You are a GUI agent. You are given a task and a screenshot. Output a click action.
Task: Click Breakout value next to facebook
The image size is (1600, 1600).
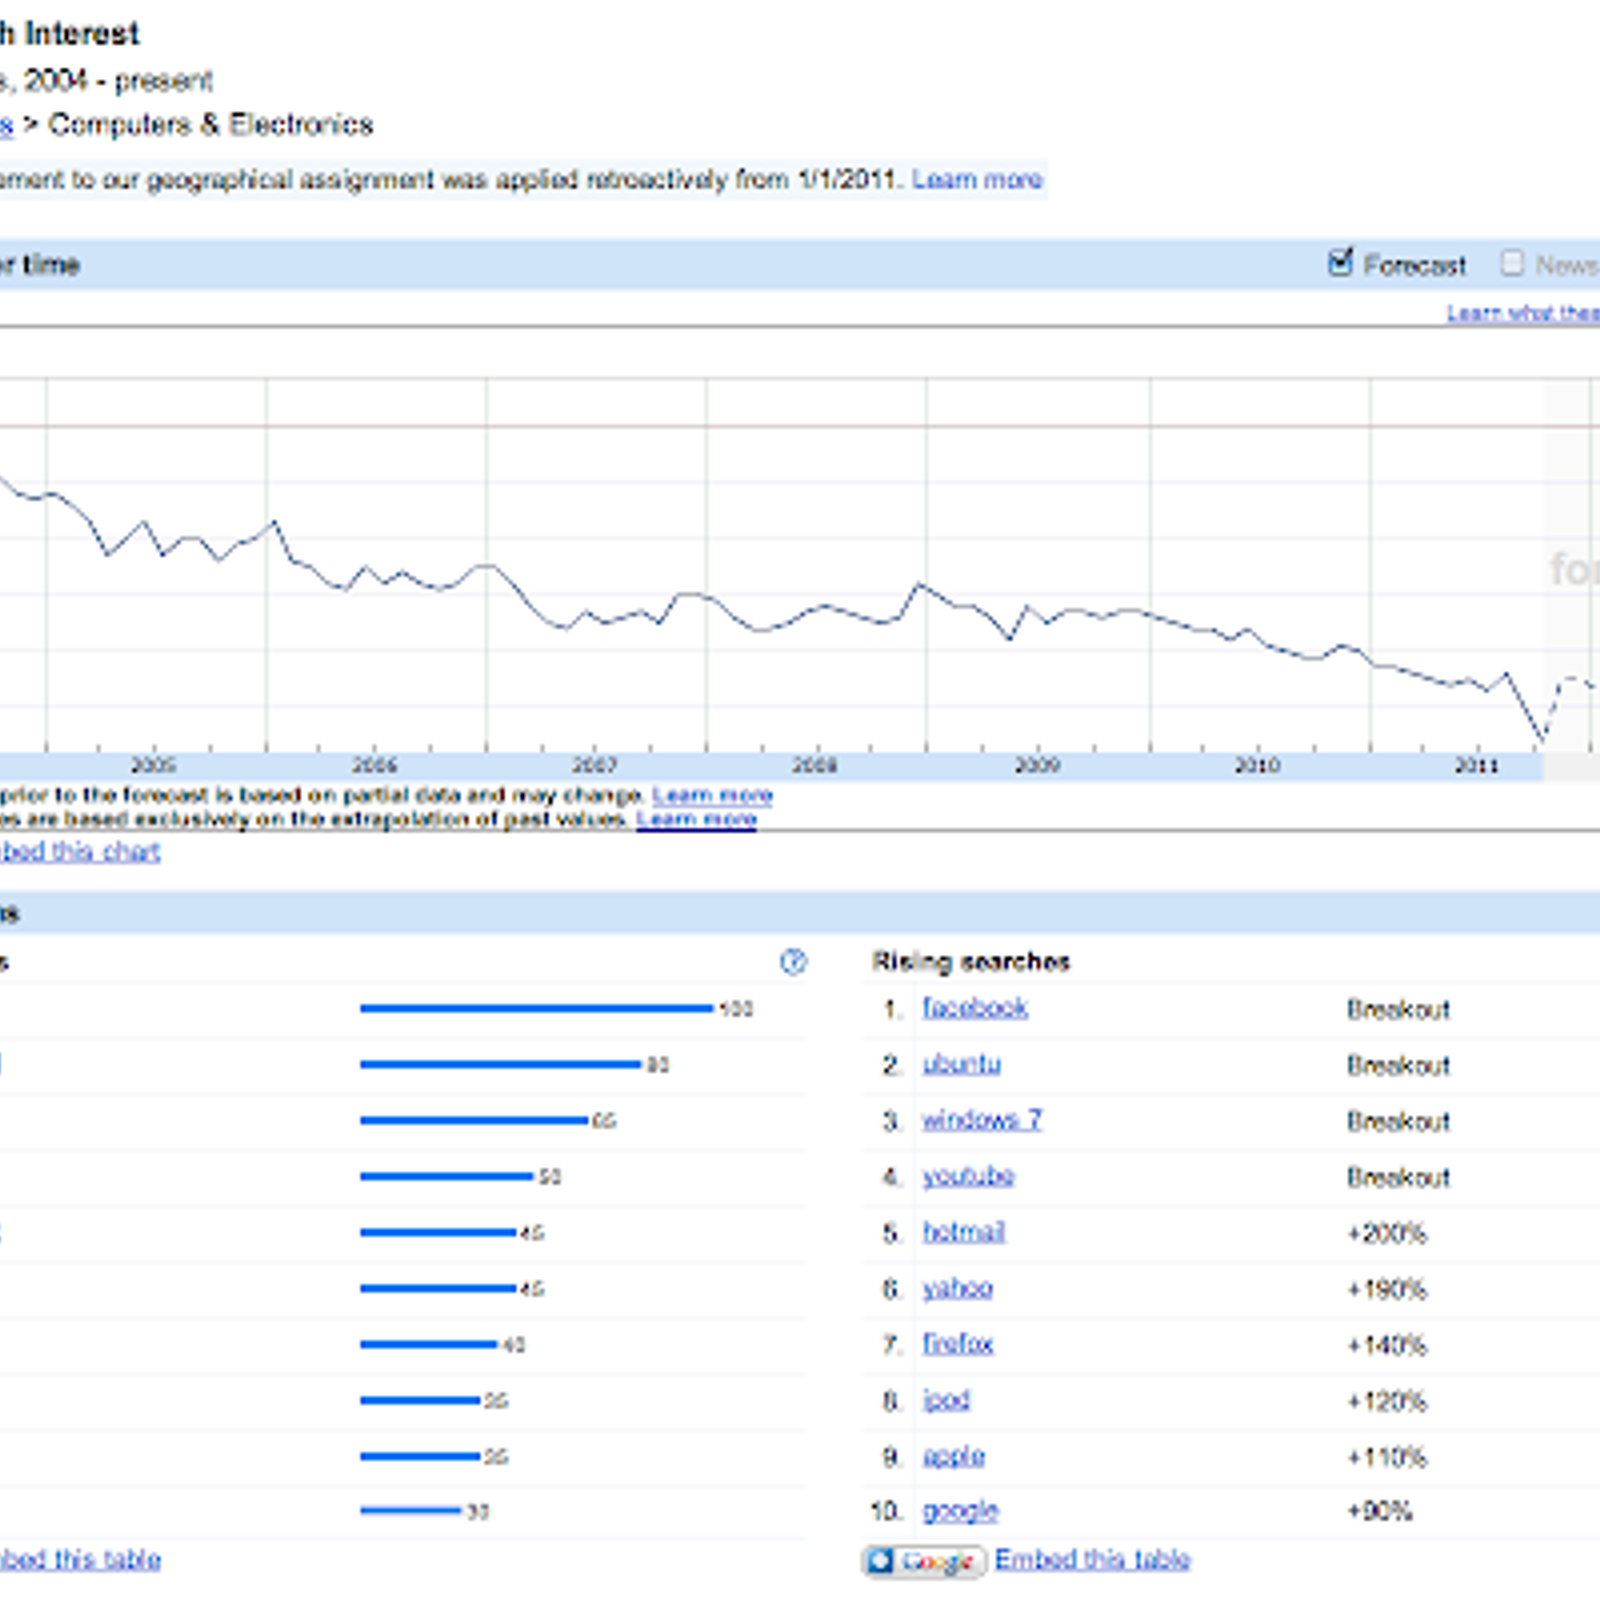1398,1009
